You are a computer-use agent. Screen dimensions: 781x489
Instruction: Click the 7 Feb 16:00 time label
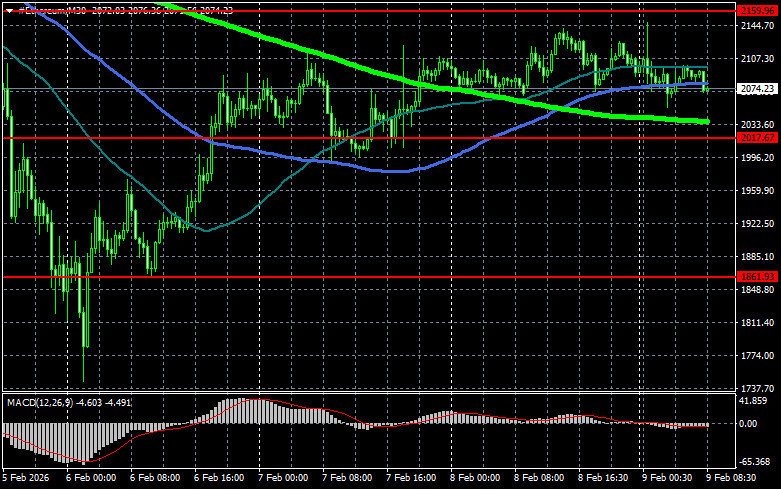[x=411, y=478]
